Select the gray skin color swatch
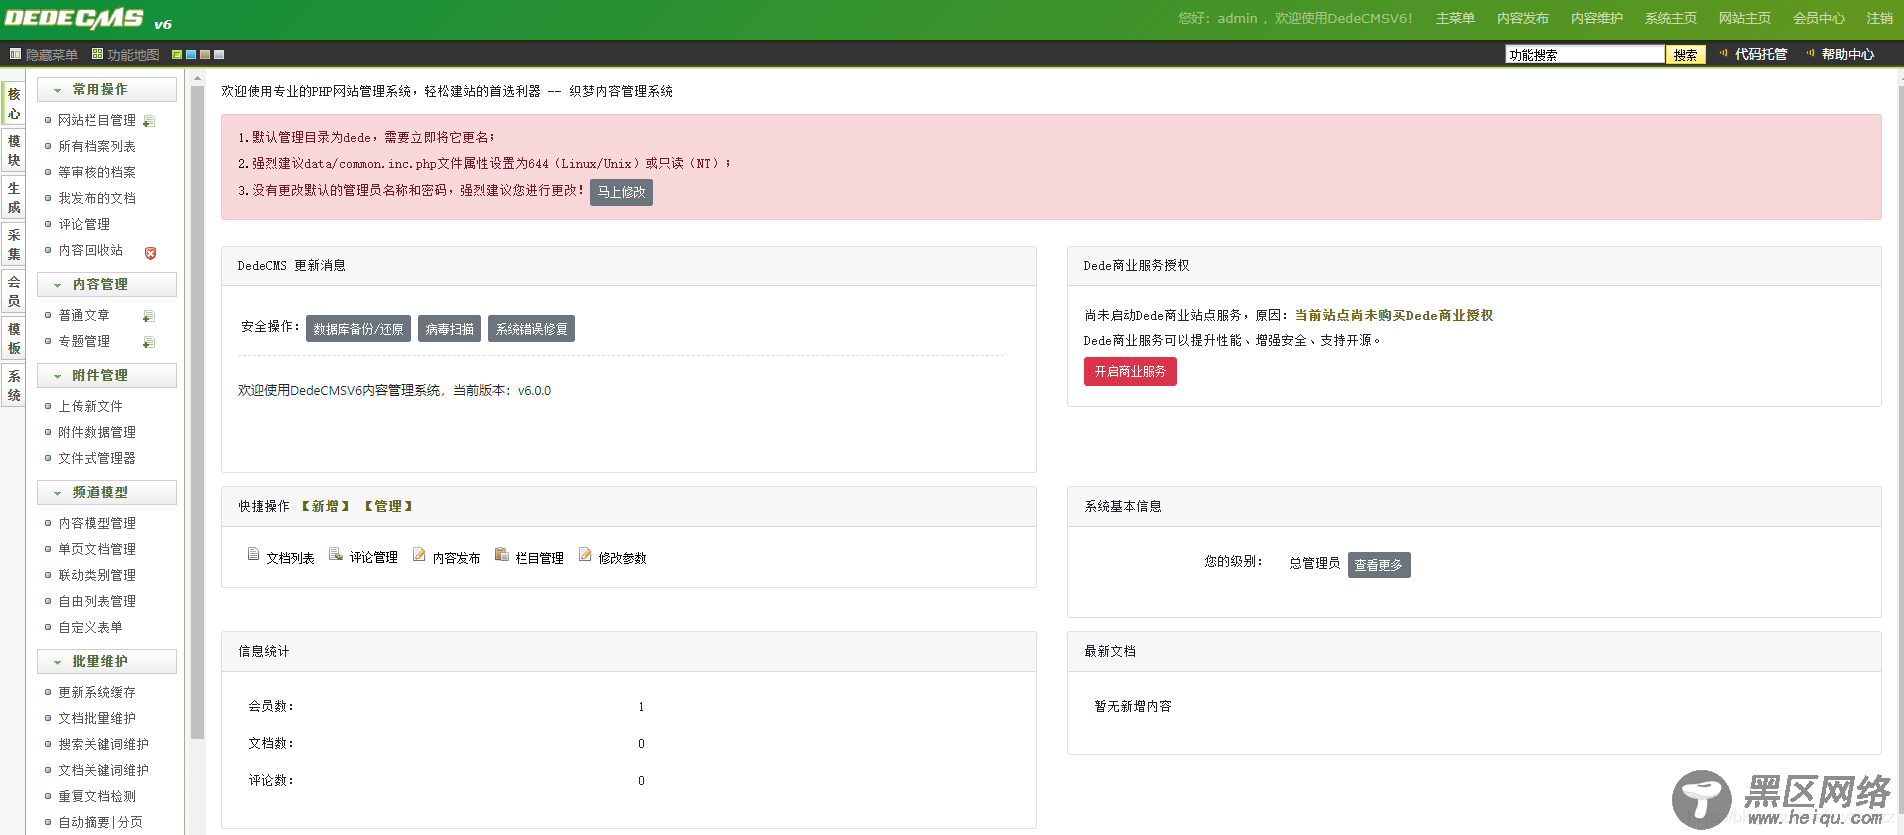Screen dimensions: 1904x835 (219, 54)
